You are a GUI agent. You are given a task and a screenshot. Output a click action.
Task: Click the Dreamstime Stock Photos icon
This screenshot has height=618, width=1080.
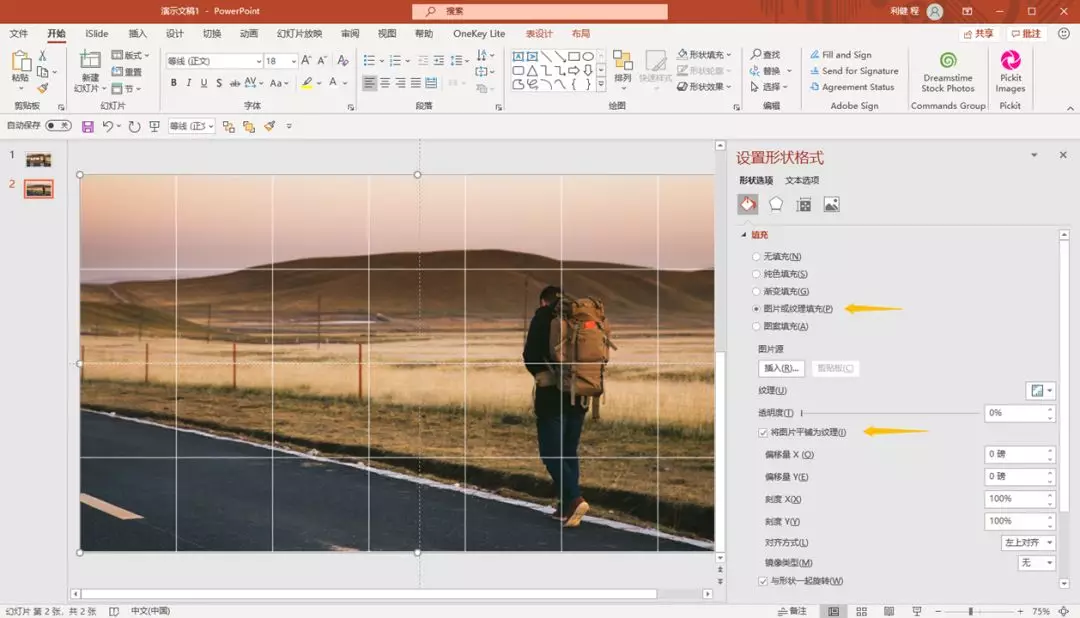coord(947,61)
